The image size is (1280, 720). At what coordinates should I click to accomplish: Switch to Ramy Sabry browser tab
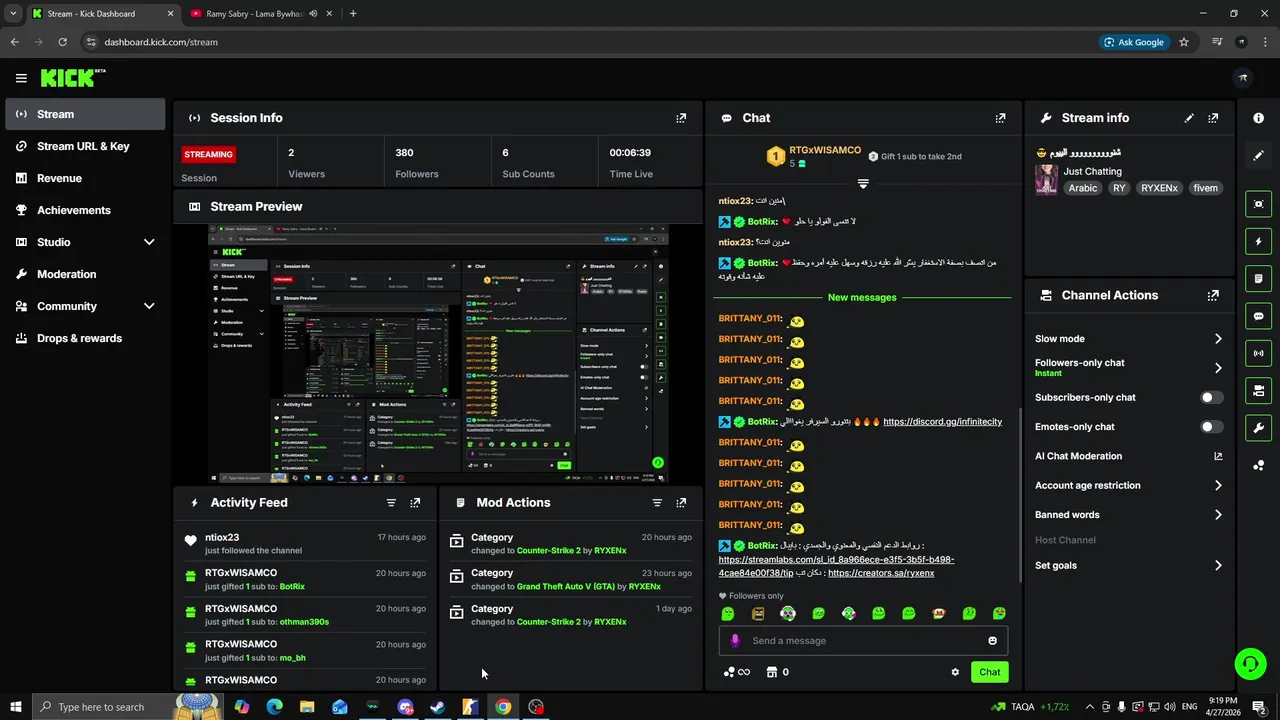(260, 14)
